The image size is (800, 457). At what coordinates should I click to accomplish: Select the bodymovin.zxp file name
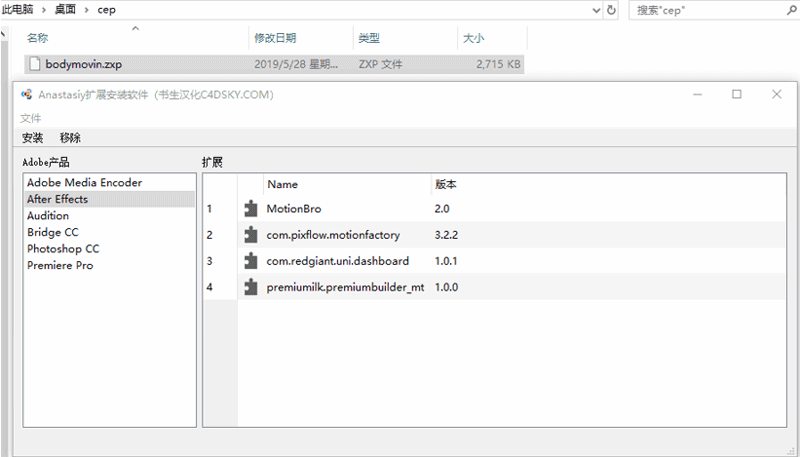(x=84, y=64)
